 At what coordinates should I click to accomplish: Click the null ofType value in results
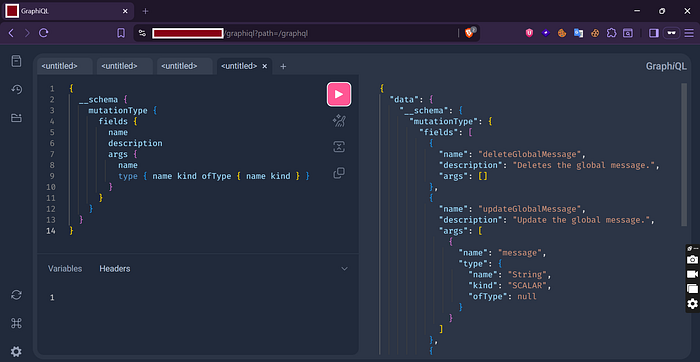click(x=527, y=296)
